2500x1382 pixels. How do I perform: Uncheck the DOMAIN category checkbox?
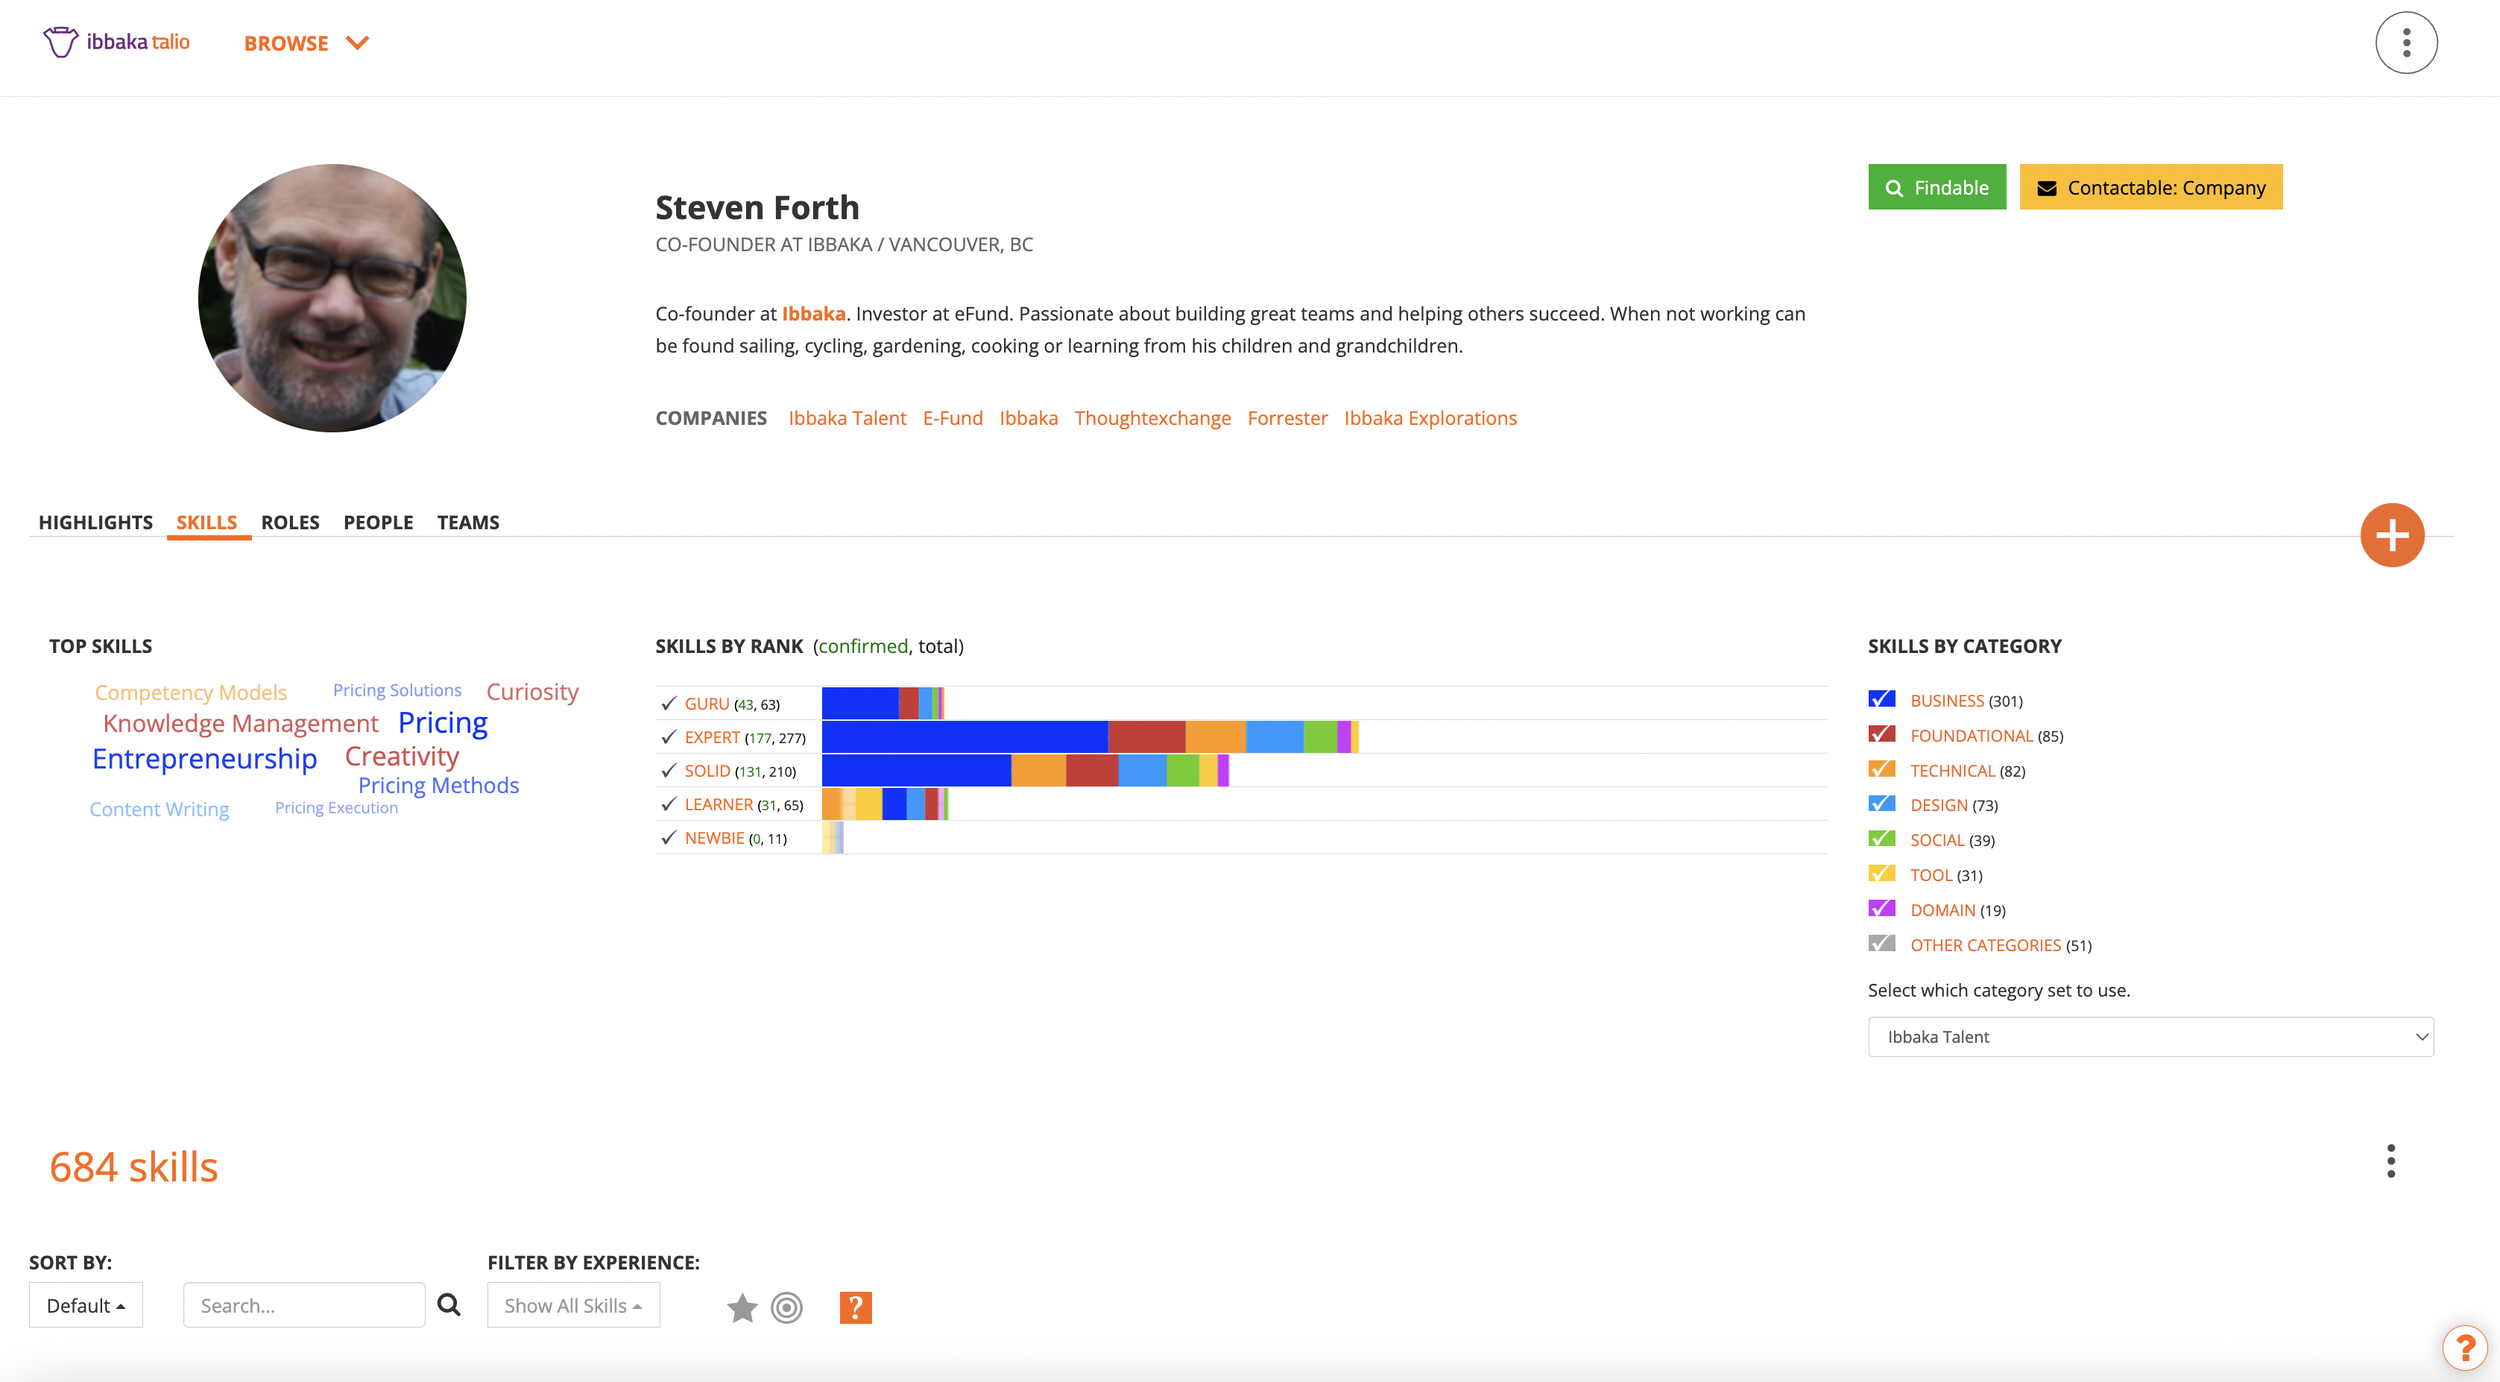pos(1882,908)
